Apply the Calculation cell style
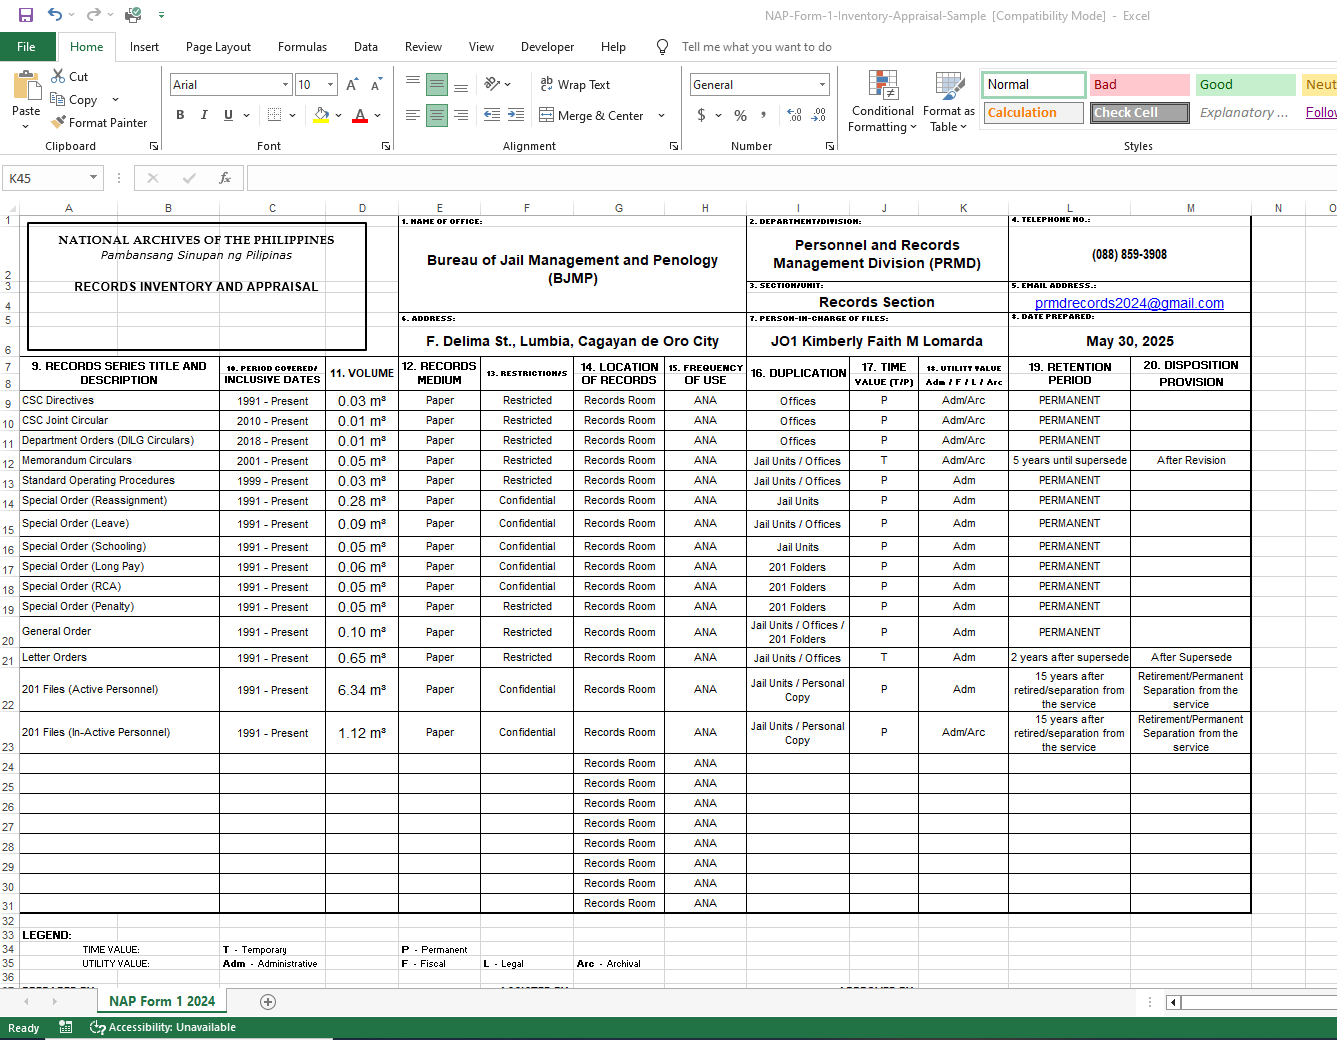 point(1033,113)
